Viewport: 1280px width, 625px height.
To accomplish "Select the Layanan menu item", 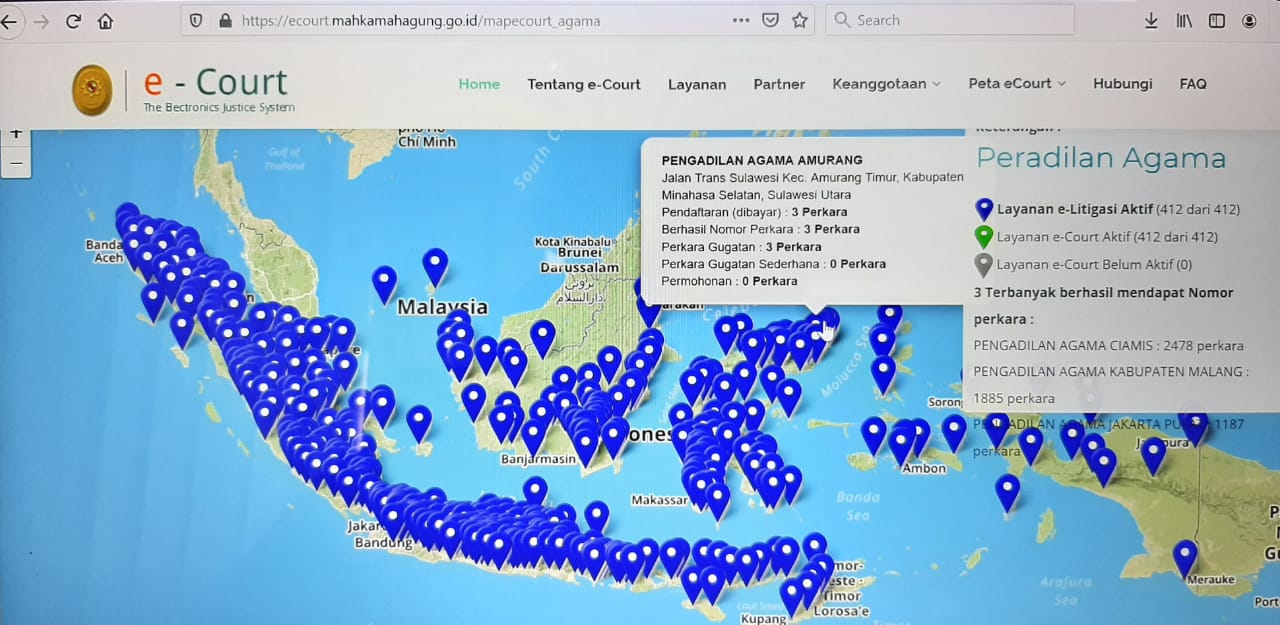I will point(697,84).
